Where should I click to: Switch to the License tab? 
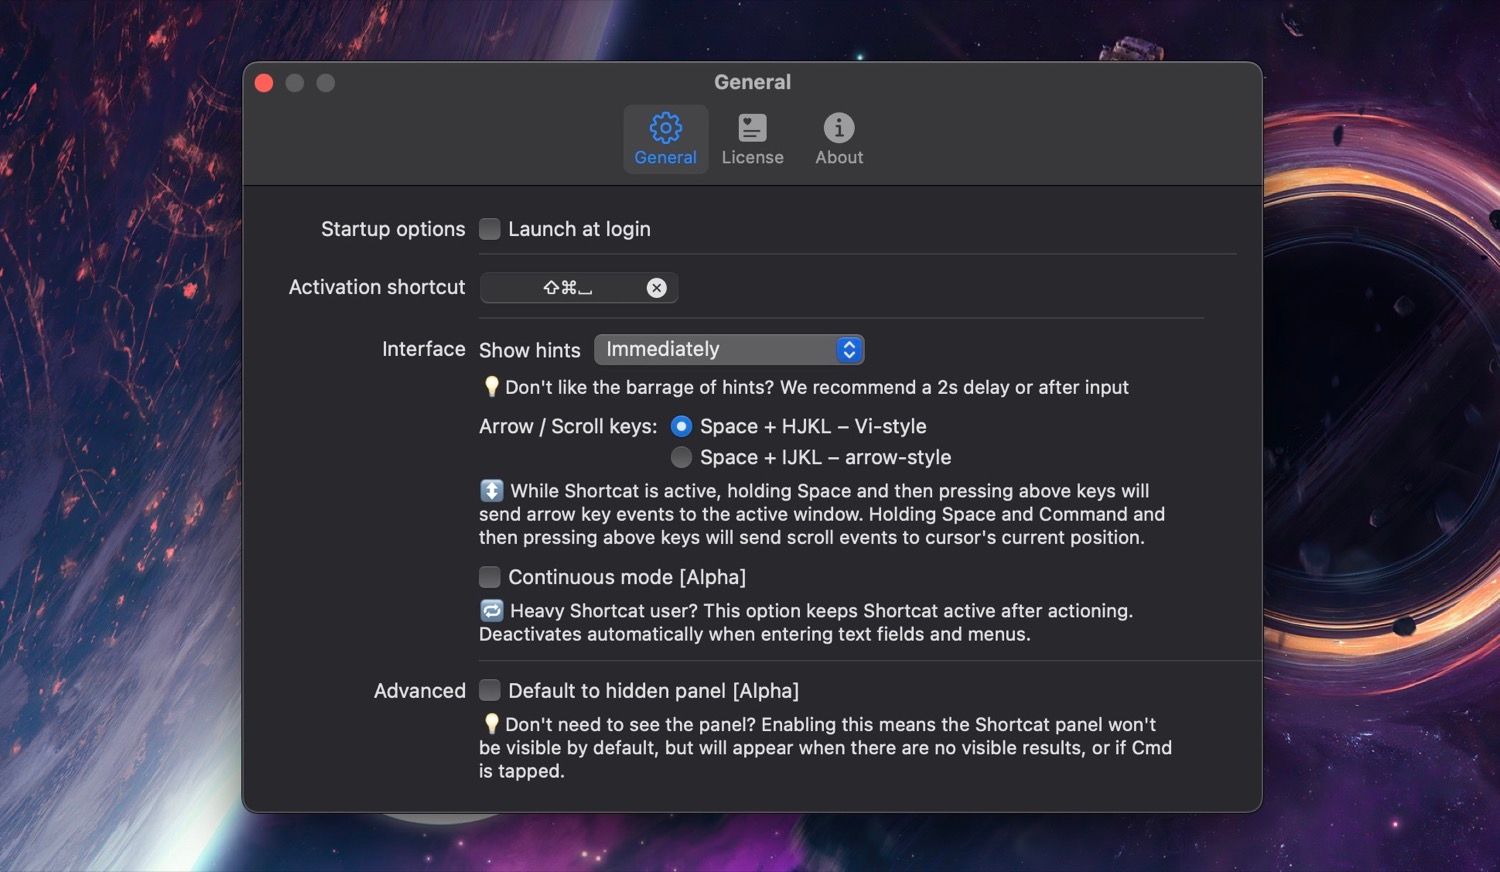point(752,139)
